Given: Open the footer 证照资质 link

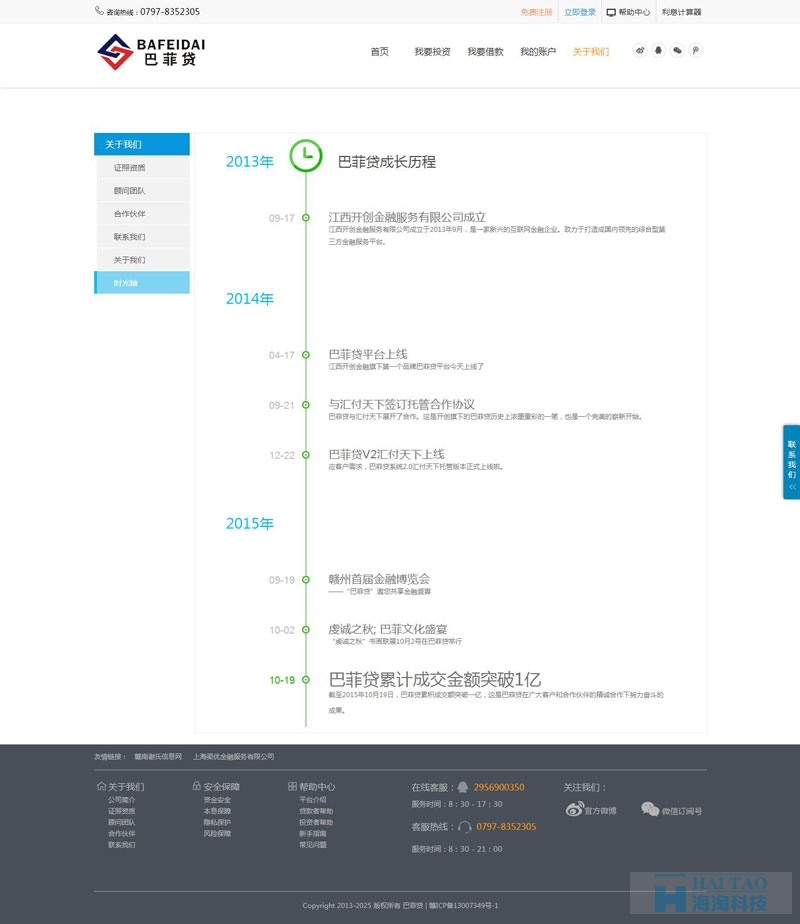Looking at the screenshot, I should [x=121, y=811].
